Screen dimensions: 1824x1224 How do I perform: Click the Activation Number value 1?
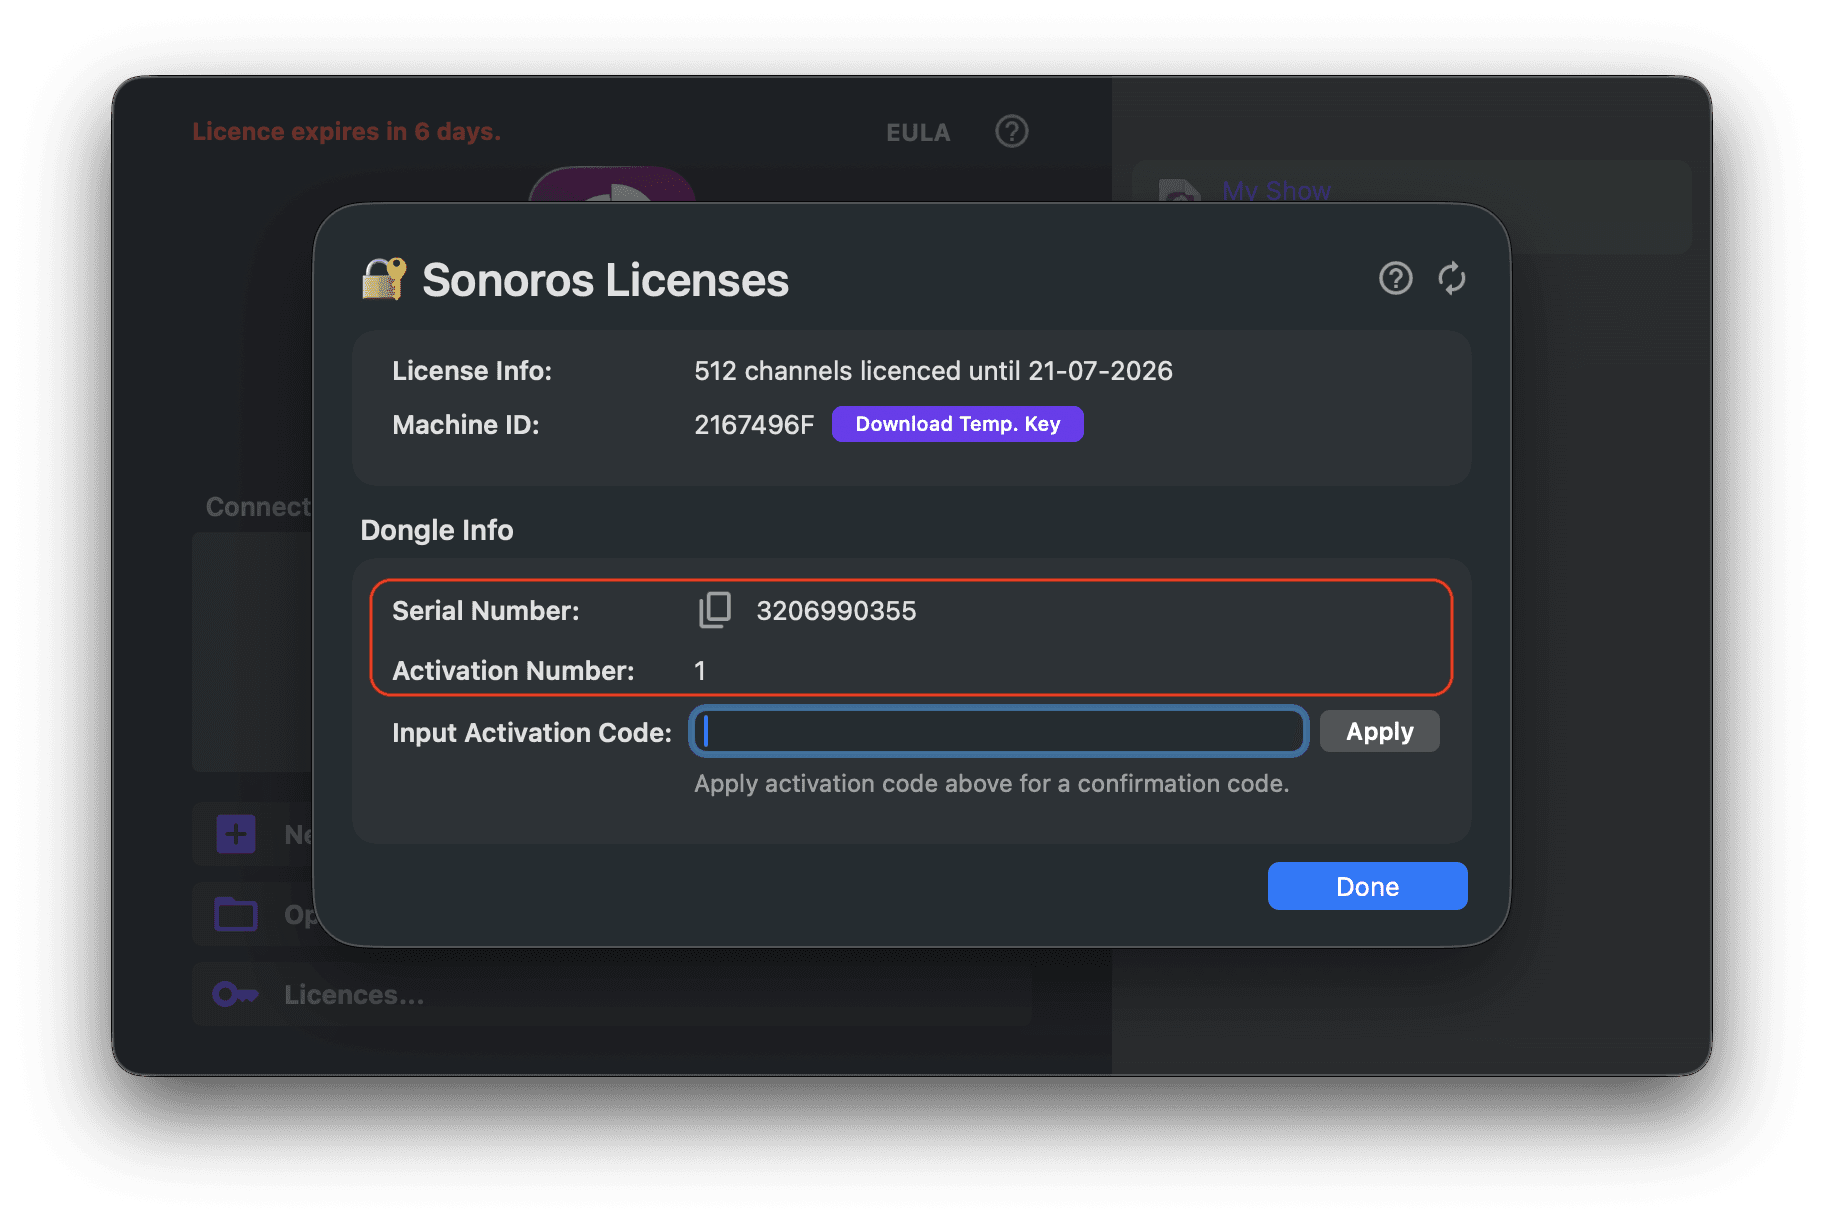(700, 671)
